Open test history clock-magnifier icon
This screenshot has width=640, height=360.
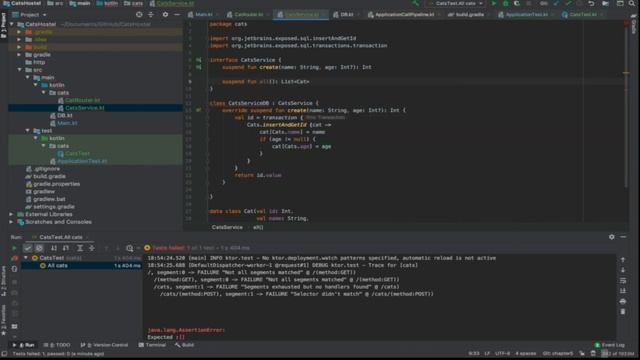point(129,248)
